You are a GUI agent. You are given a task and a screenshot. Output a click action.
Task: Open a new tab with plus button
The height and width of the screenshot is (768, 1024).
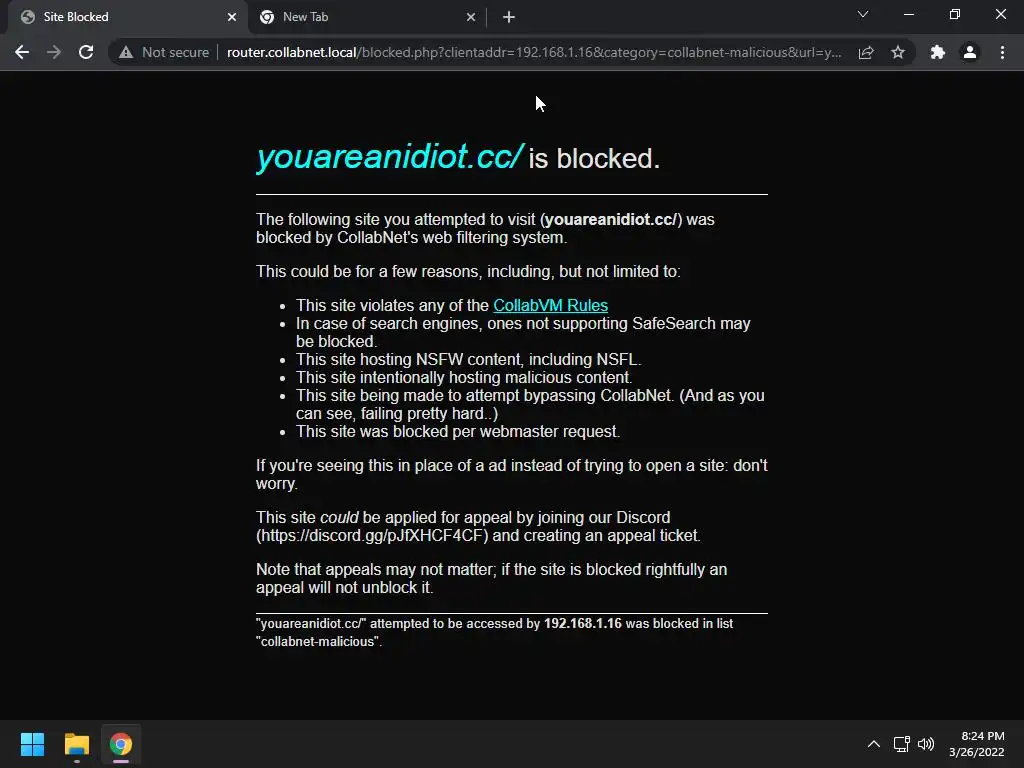[x=509, y=17]
